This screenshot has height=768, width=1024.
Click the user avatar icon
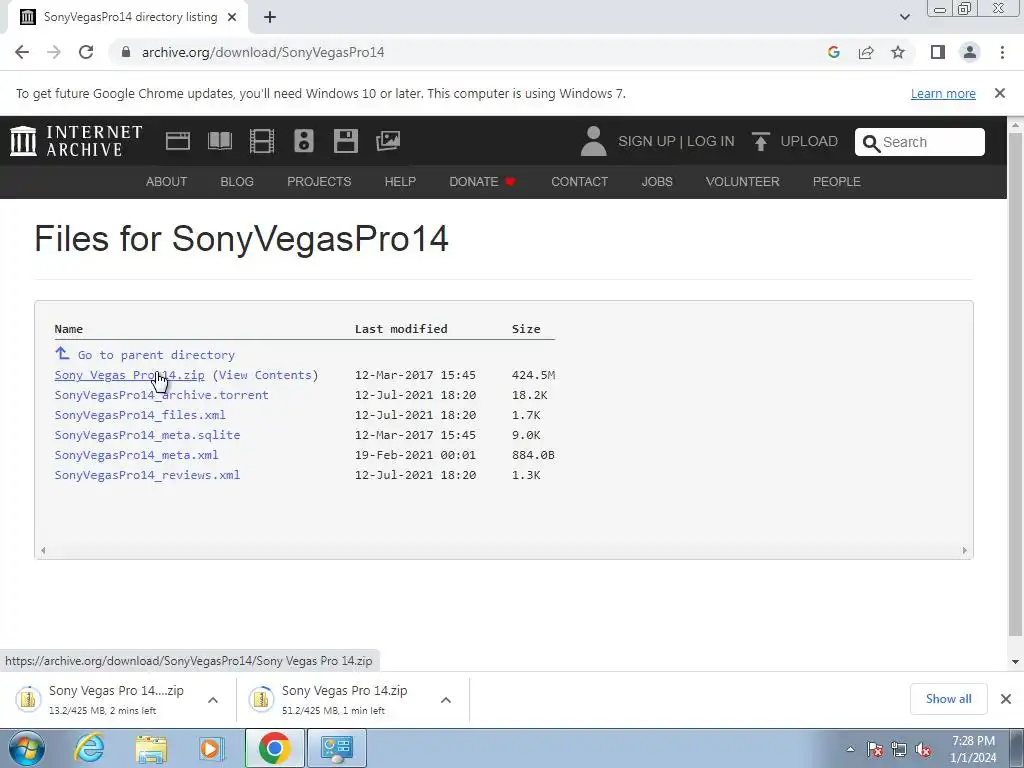593,141
